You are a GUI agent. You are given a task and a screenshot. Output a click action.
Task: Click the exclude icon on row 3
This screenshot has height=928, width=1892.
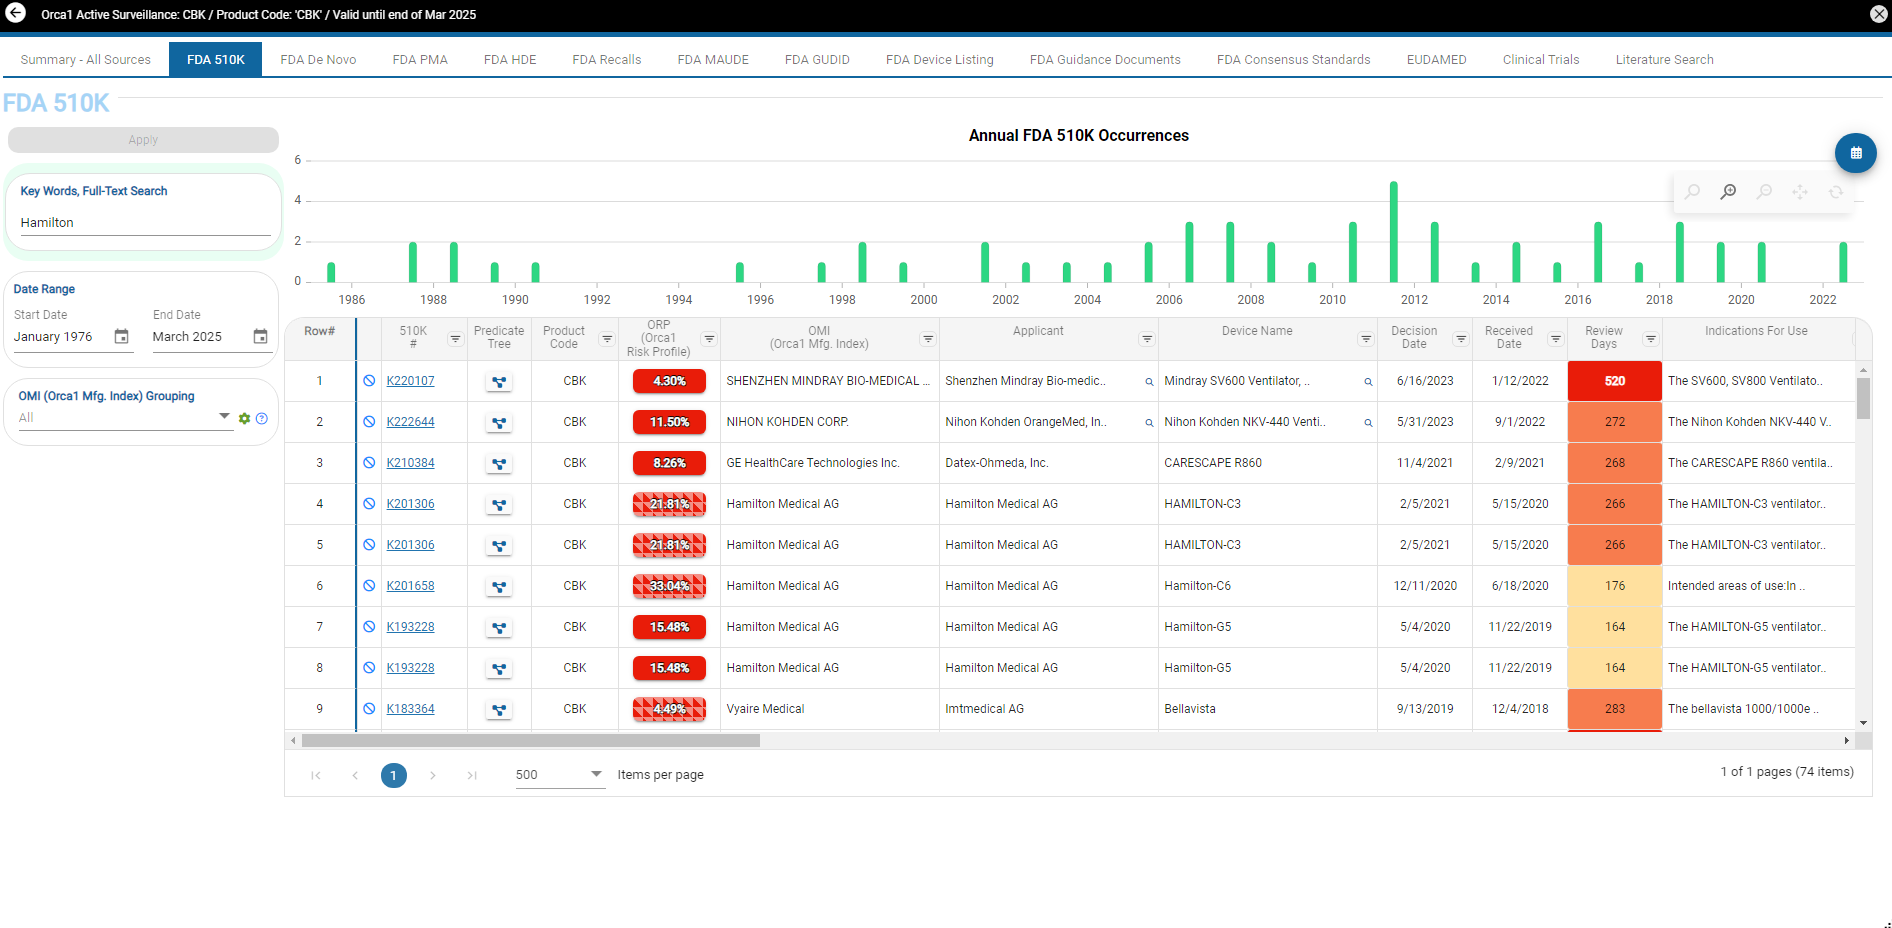tap(369, 463)
